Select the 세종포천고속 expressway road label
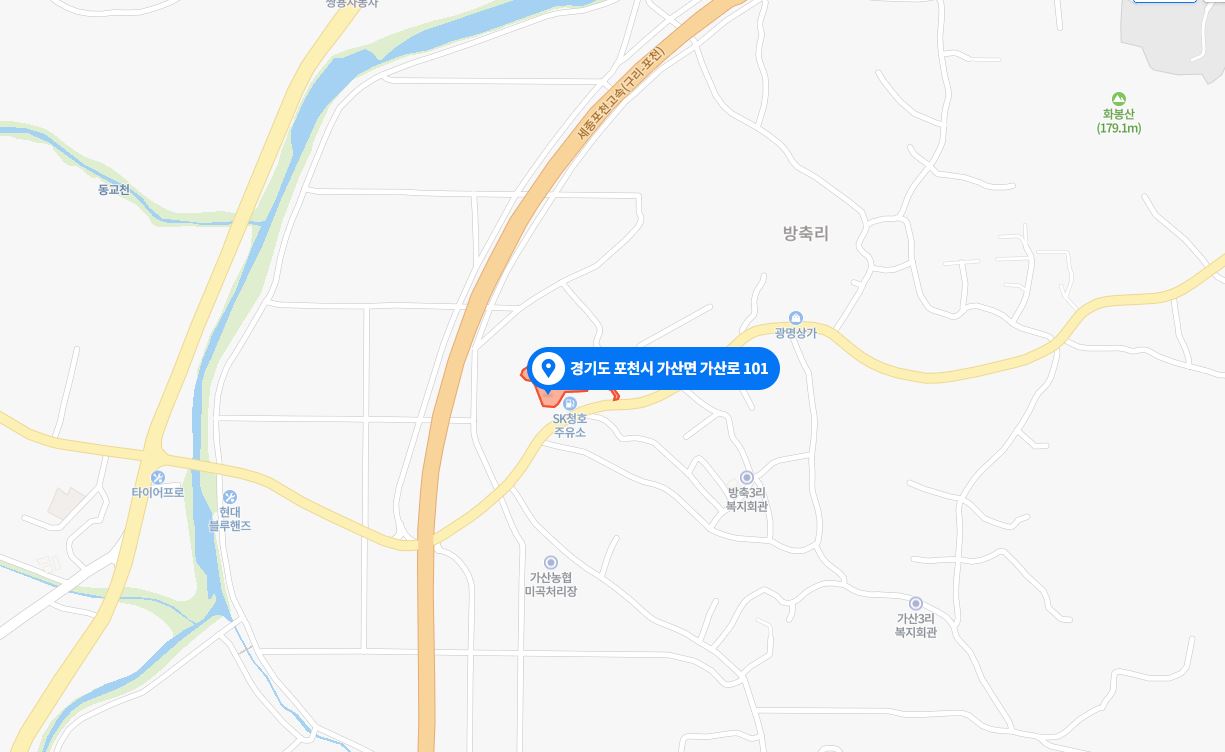Image resolution: width=1225 pixels, height=752 pixels. click(620, 92)
